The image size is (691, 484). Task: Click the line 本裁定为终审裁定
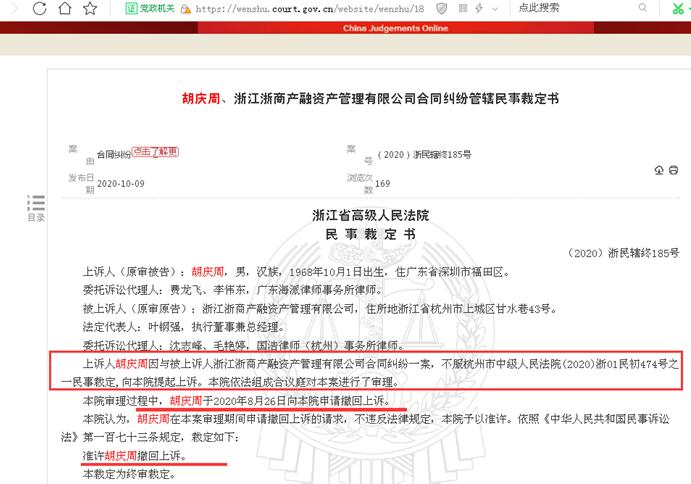click(x=129, y=474)
